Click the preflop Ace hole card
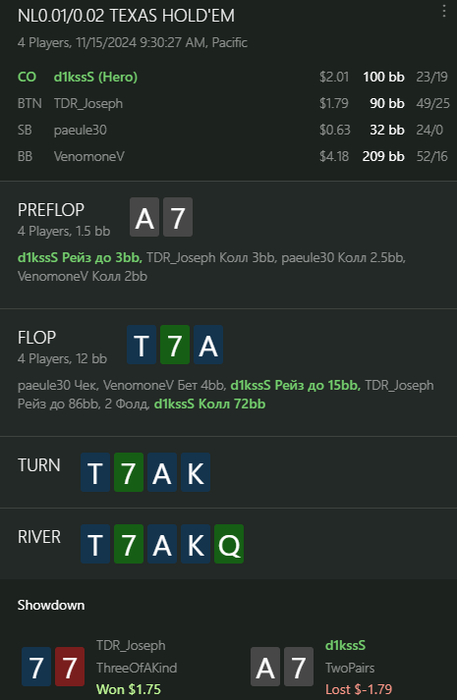The width and height of the screenshot is (457, 700). coord(144,217)
